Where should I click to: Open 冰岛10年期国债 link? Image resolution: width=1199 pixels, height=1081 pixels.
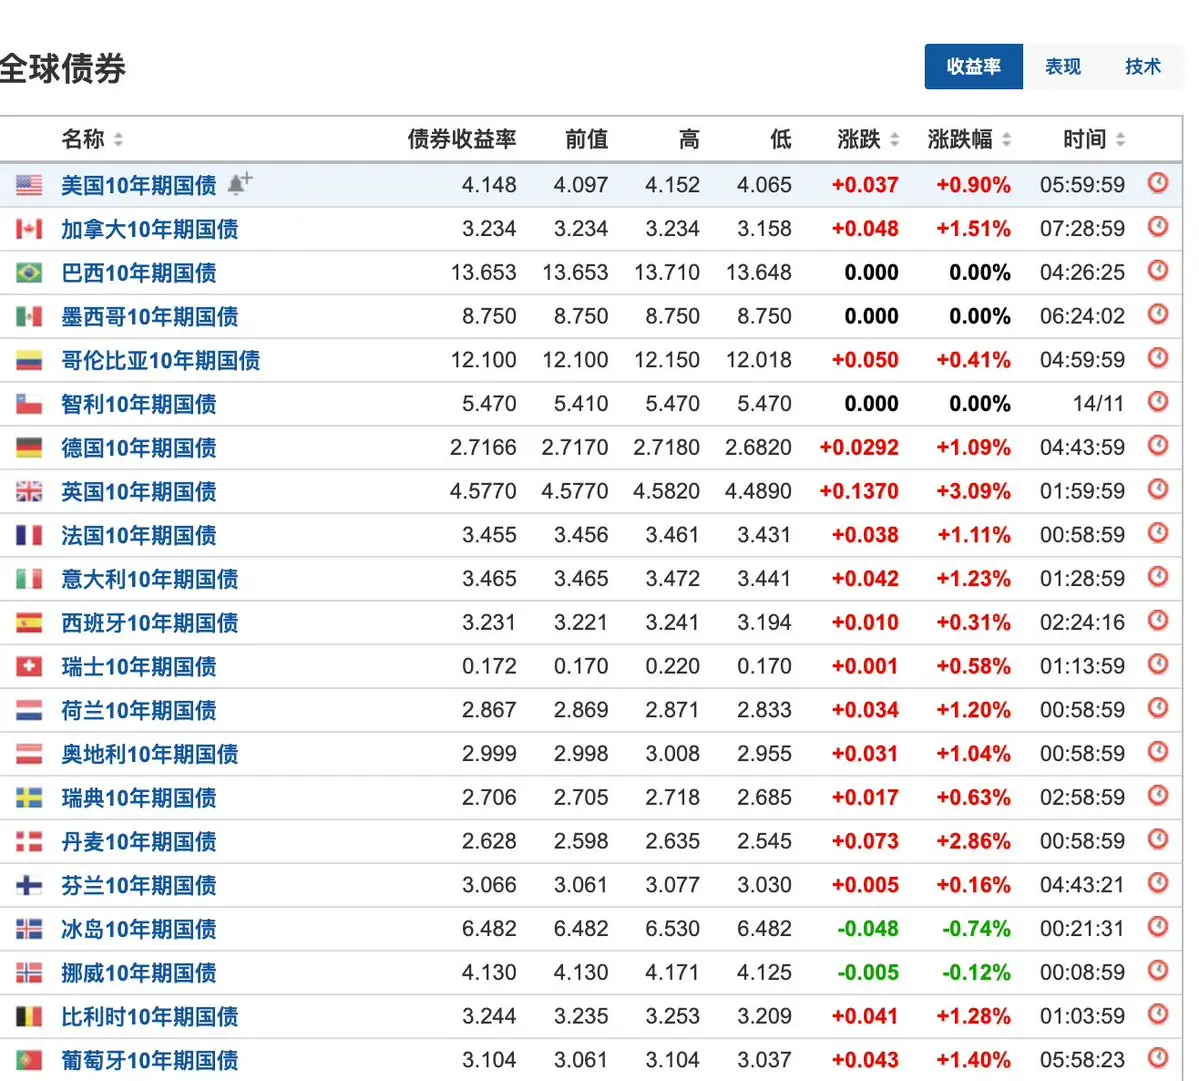(138, 929)
